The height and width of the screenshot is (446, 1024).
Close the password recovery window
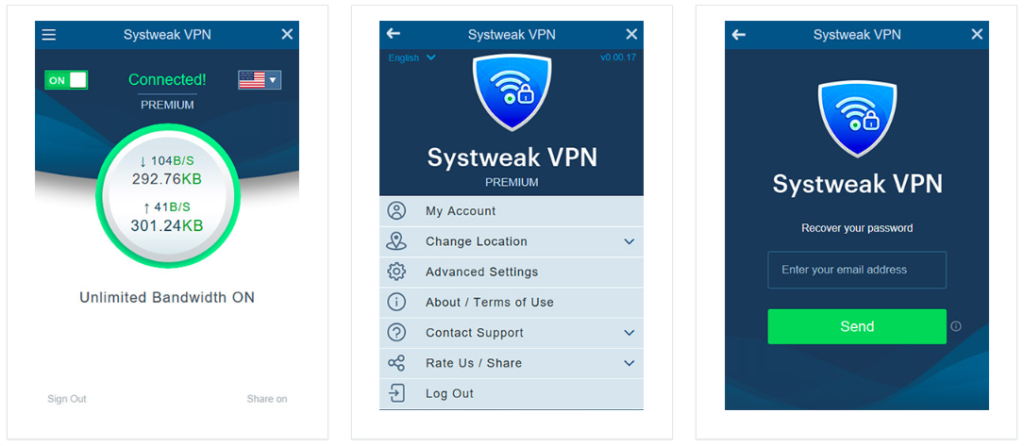pyautogui.click(x=976, y=35)
